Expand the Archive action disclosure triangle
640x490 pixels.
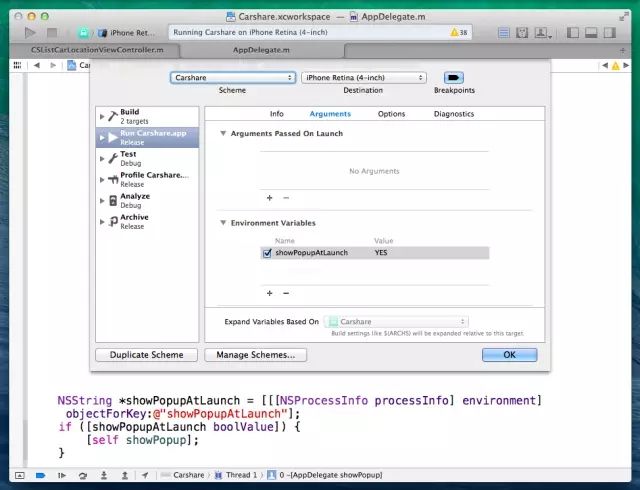pos(102,222)
